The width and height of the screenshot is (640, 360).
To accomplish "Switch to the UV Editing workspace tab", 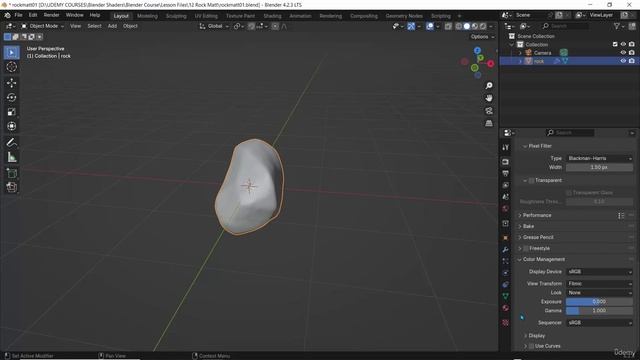I will pyautogui.click(x=206, y=16).
